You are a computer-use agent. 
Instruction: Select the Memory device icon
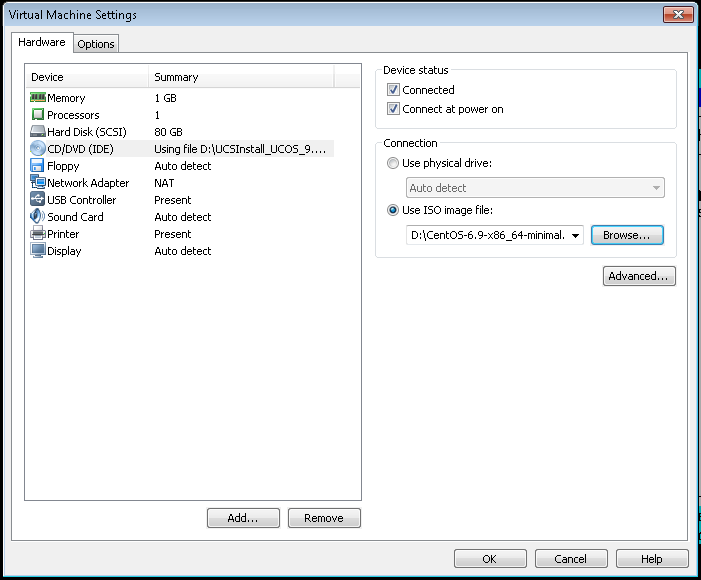pos(38,97)
